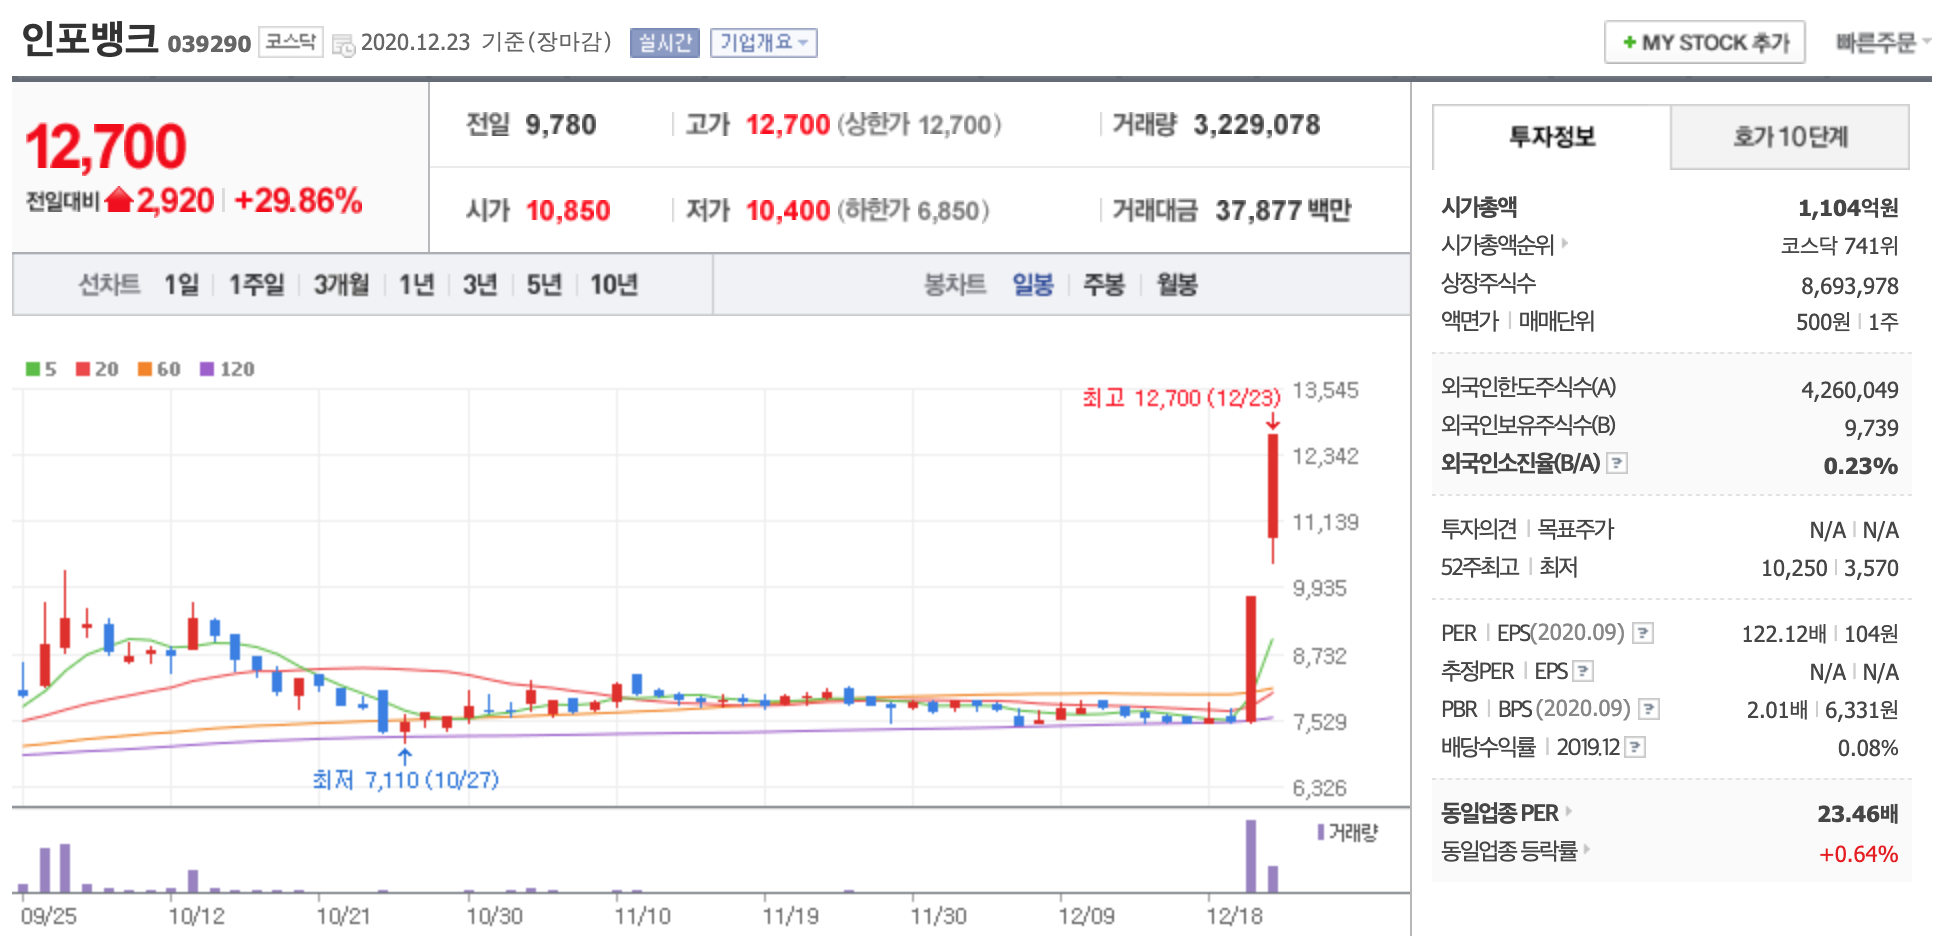
Task: Click the purple 120-day moving average legend
Action: (x=227, y=369)
